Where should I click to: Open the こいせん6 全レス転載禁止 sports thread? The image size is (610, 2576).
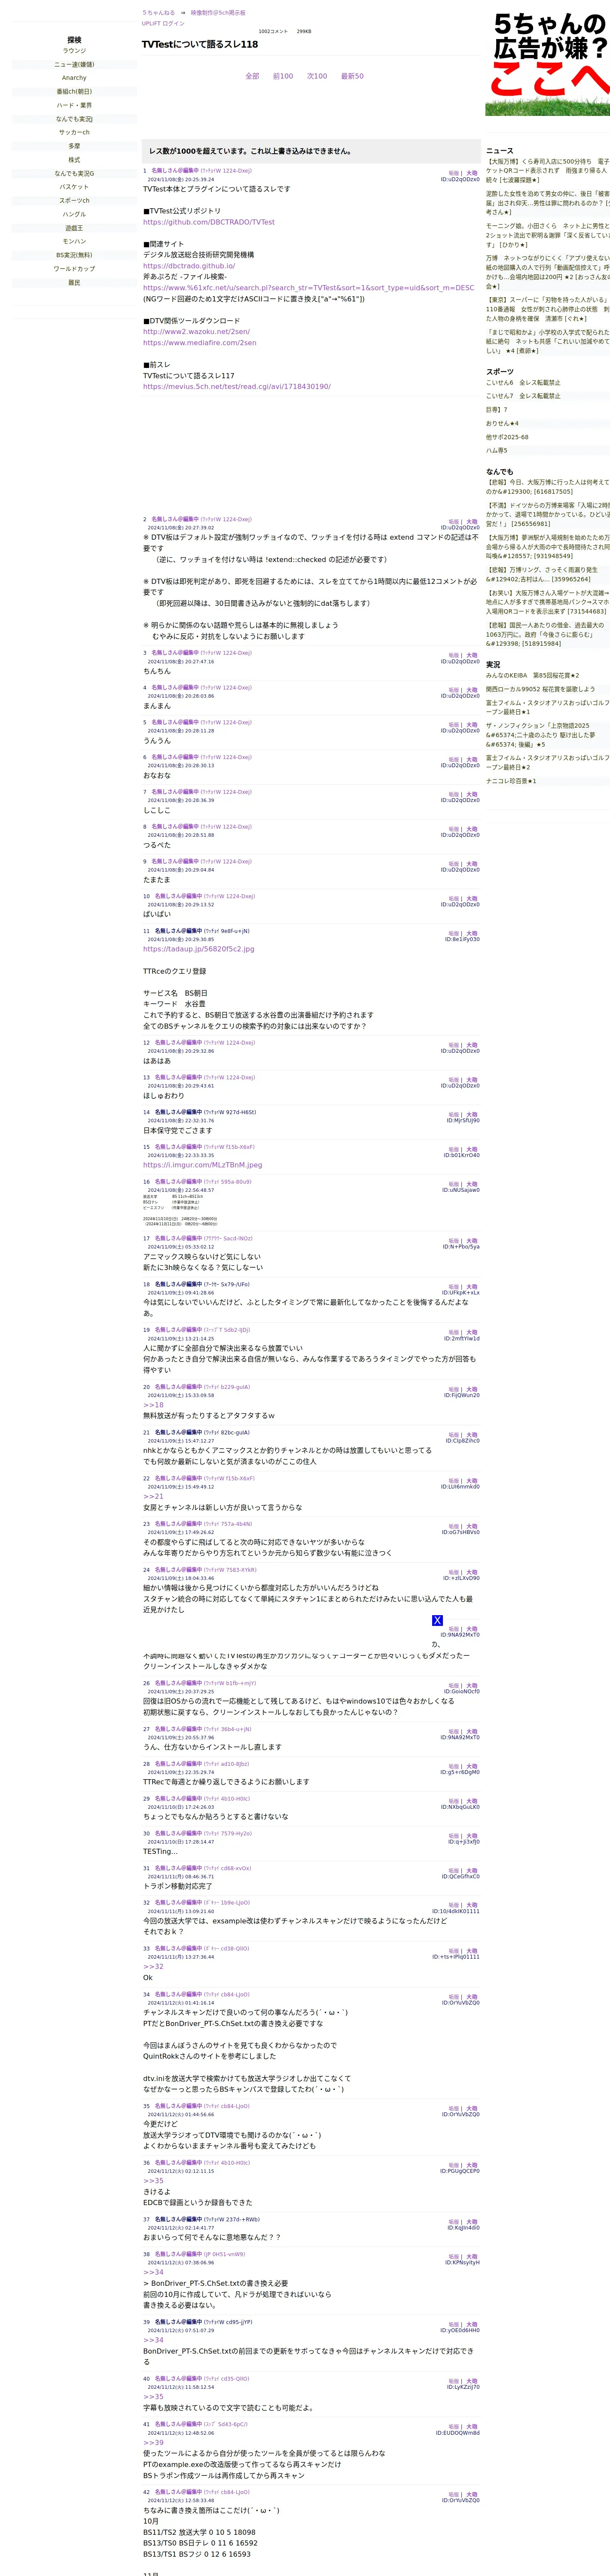tap(523, 383)
